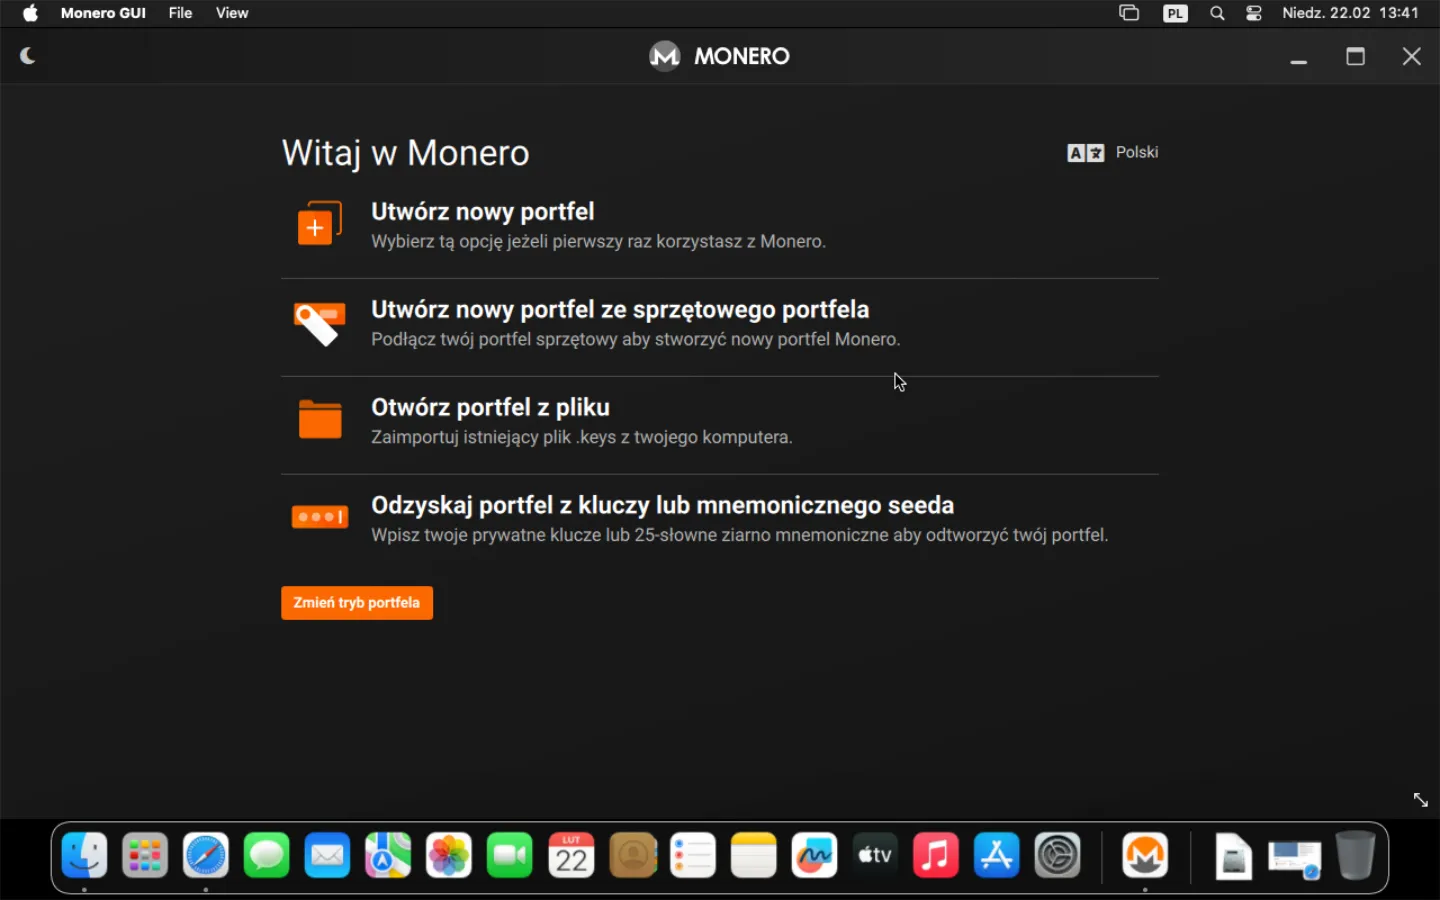The height and width of the screenshot is (900, 1440).
Task: Open Photos from the dock
Action: [449, 856]
